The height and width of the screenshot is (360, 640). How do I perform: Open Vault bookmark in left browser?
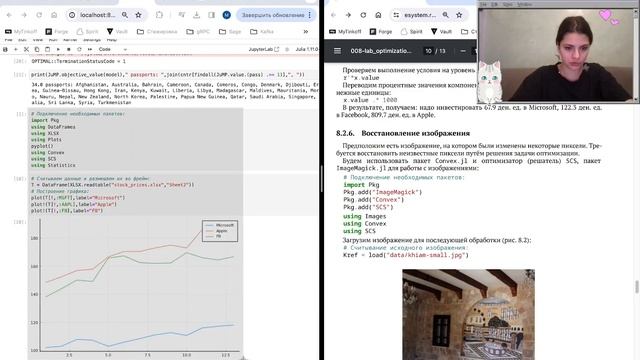117,31
